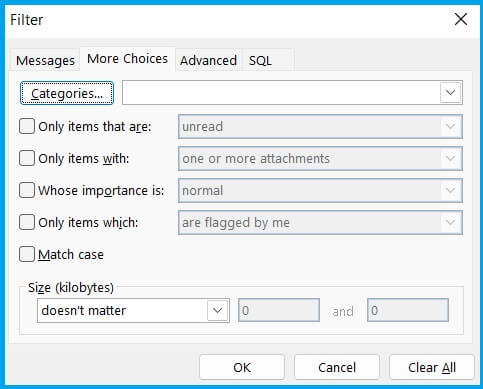
Task: Open the 'one or more attachments' dropdown
Action: pyautogui.click(x=320, y=158)
